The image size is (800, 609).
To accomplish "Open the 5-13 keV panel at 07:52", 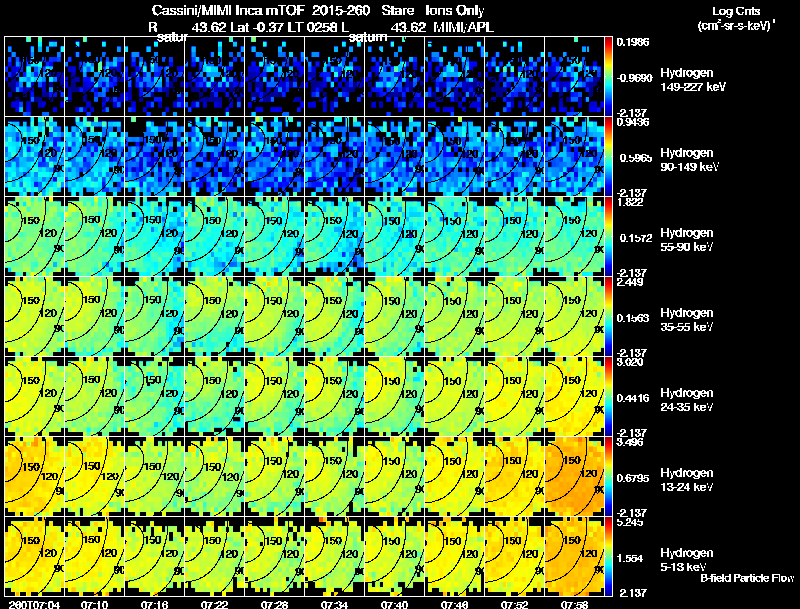I will (514, 556).
